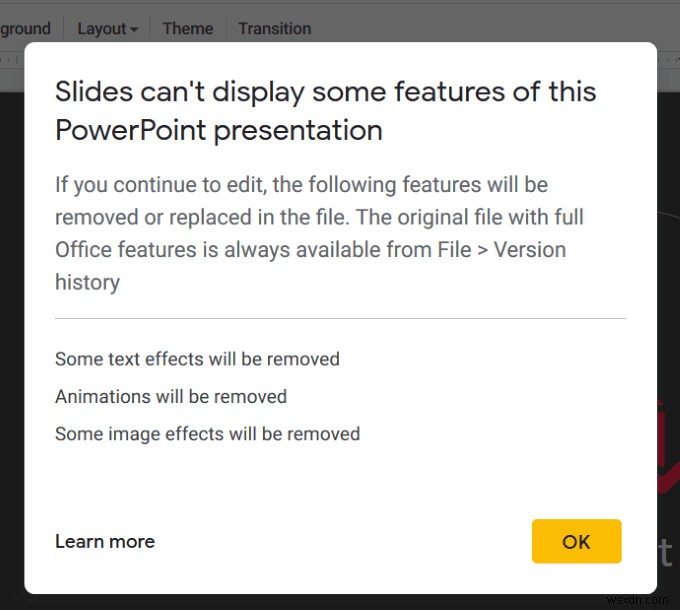Open the Learn more link
680x610 pixels.
point(105,542)
